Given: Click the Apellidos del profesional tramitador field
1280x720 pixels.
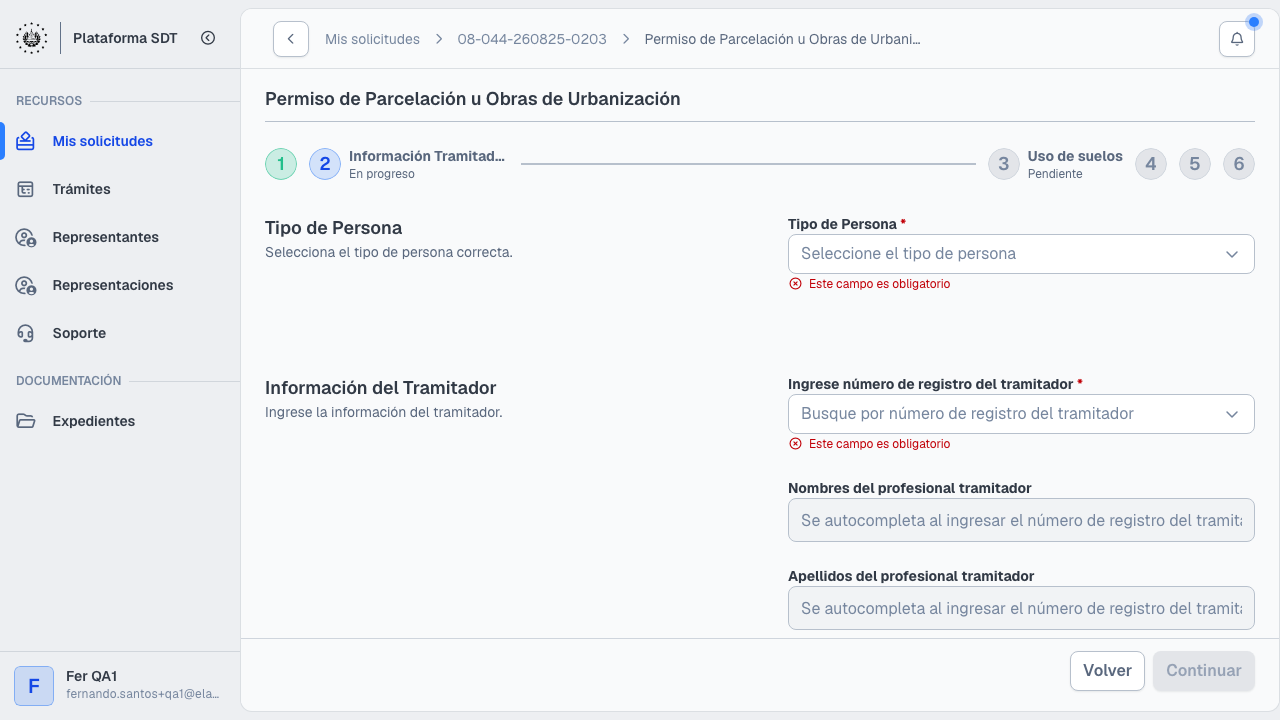Looking at the screenshot, I should tap(1021, 608).
